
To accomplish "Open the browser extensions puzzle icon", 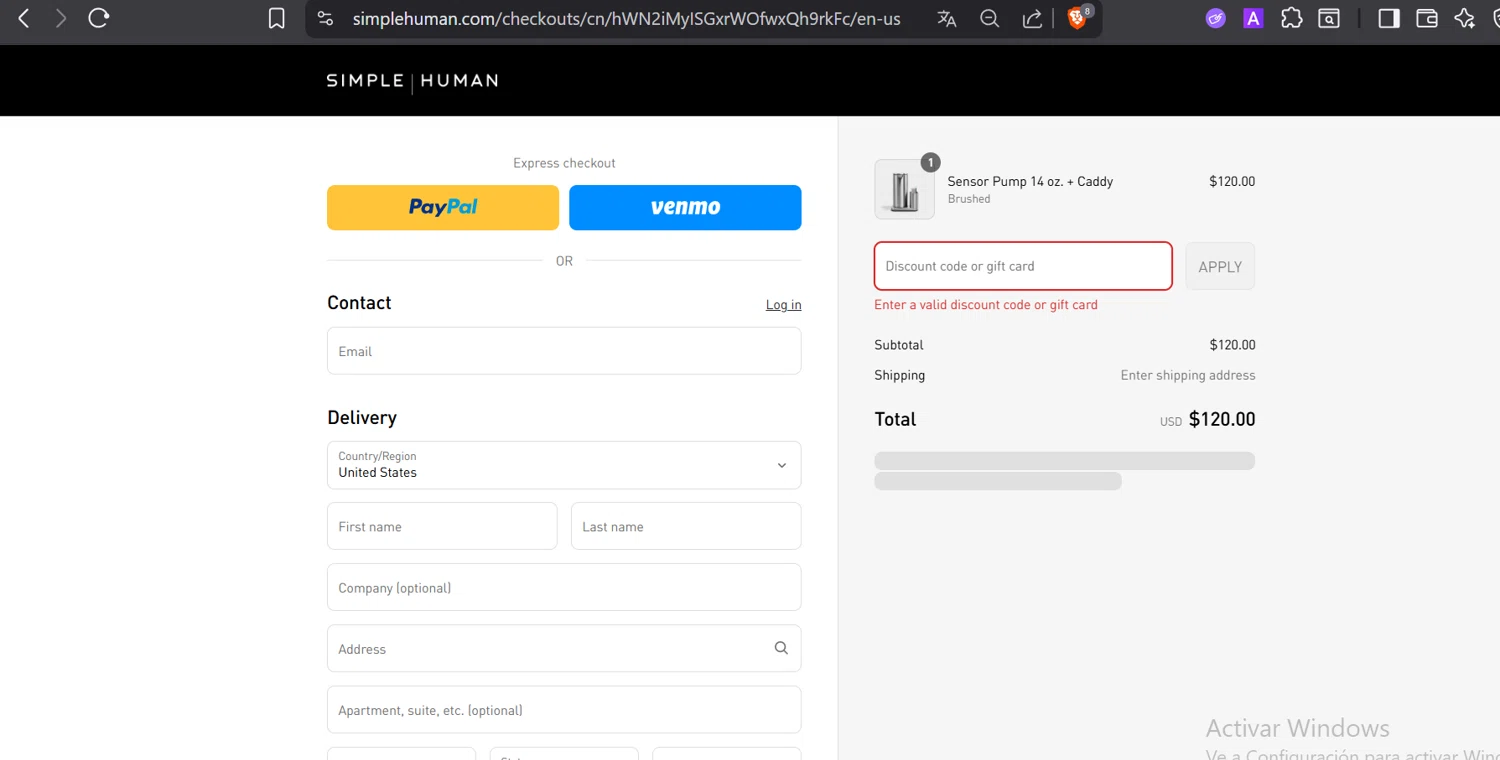I will [1291, 18].
